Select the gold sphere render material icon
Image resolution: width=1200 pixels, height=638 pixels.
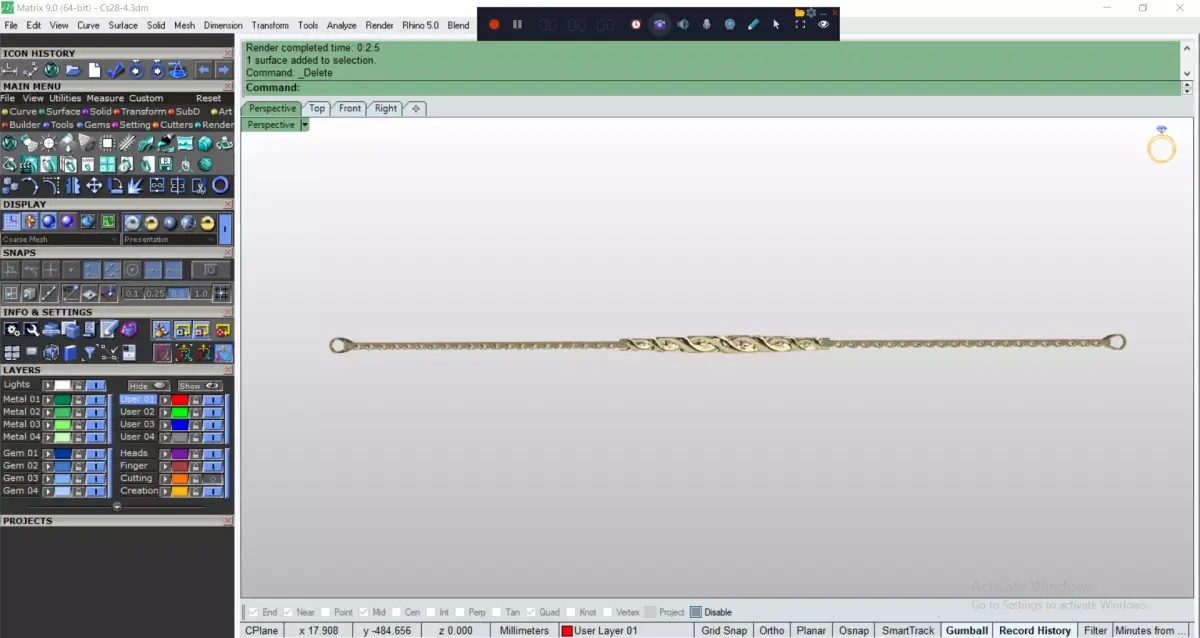[x=207, y=222]
